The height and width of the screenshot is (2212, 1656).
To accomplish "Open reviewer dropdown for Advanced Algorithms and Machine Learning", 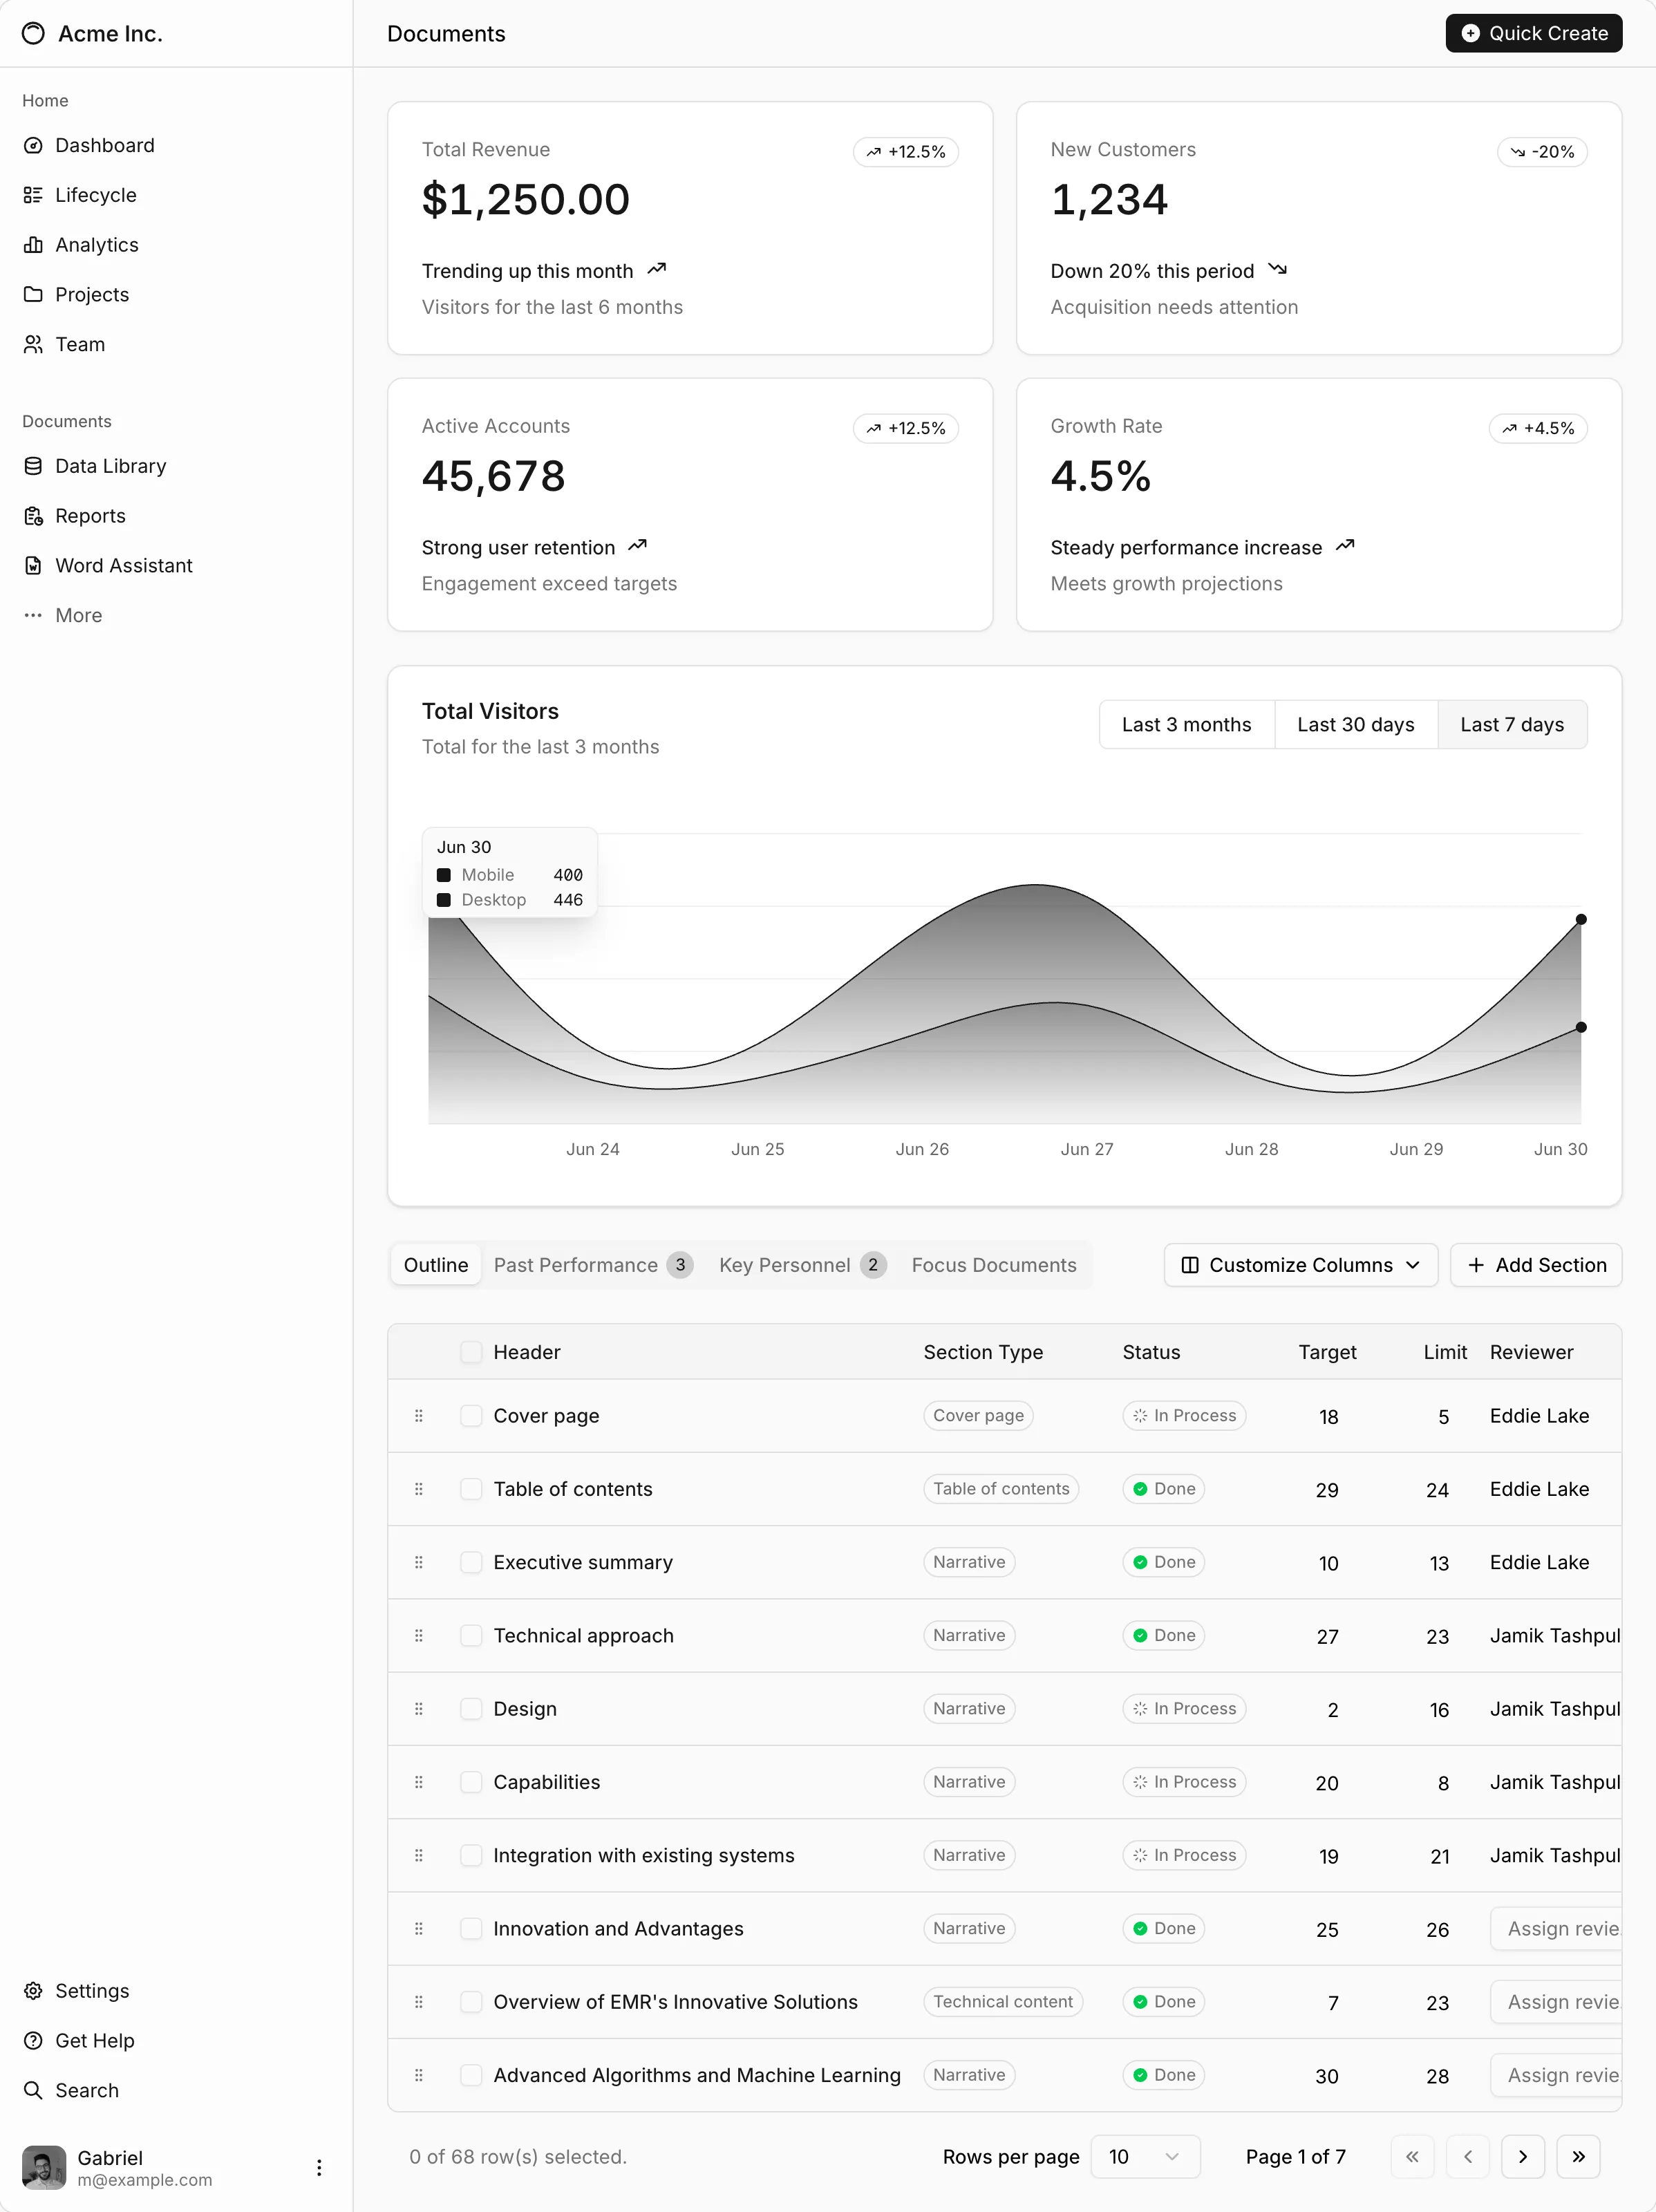I will tap(1555, 2075).
